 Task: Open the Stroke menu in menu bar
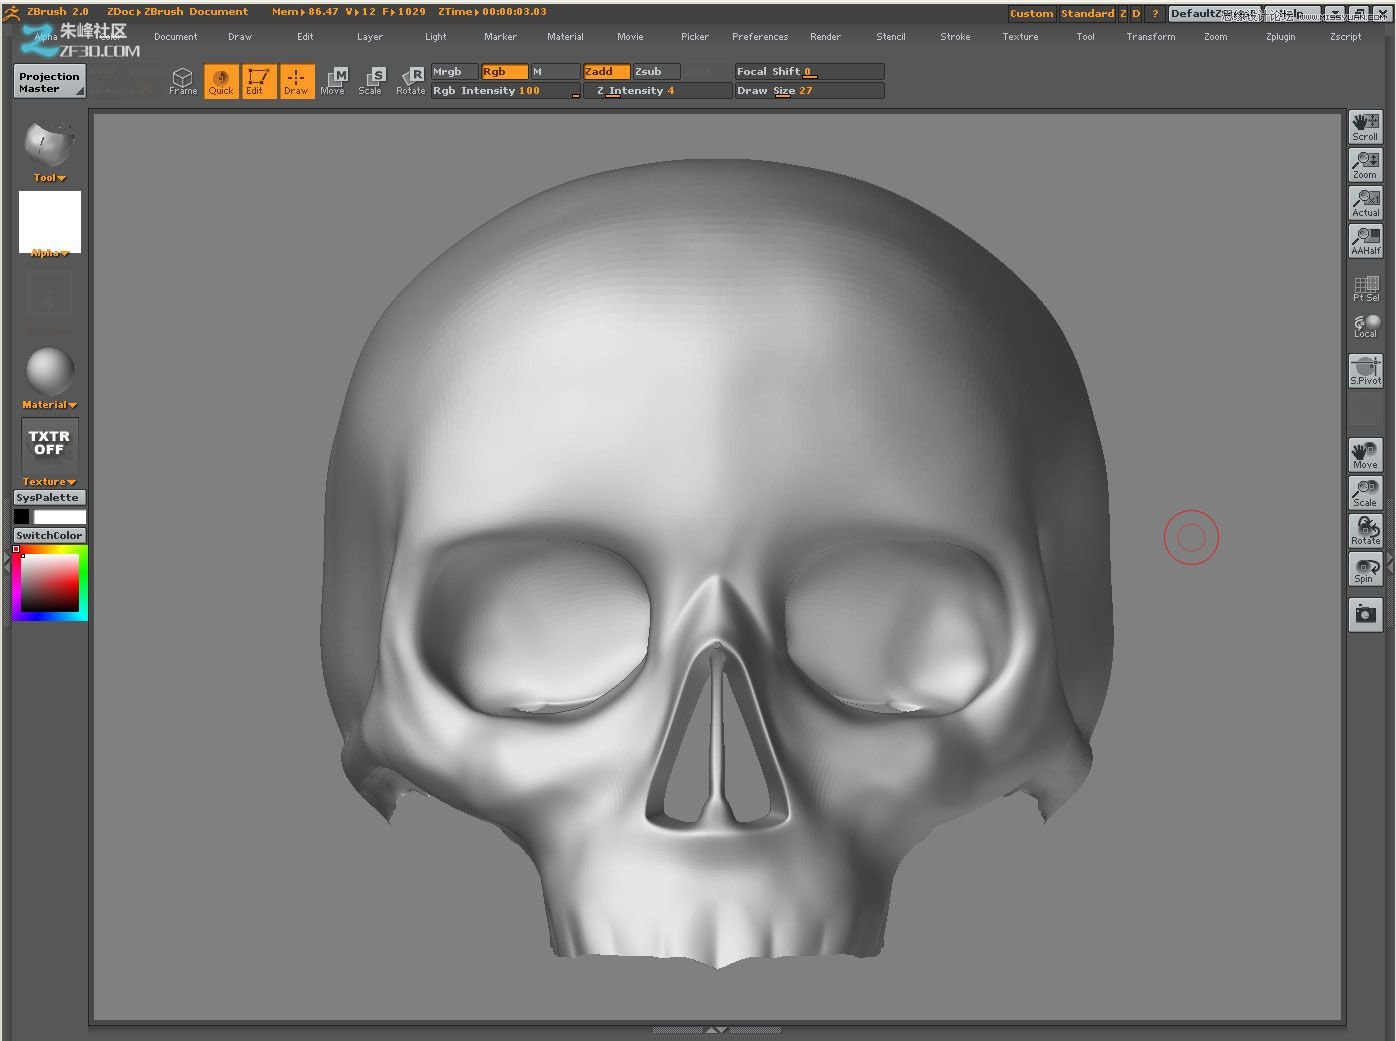[x=954, y=36]
